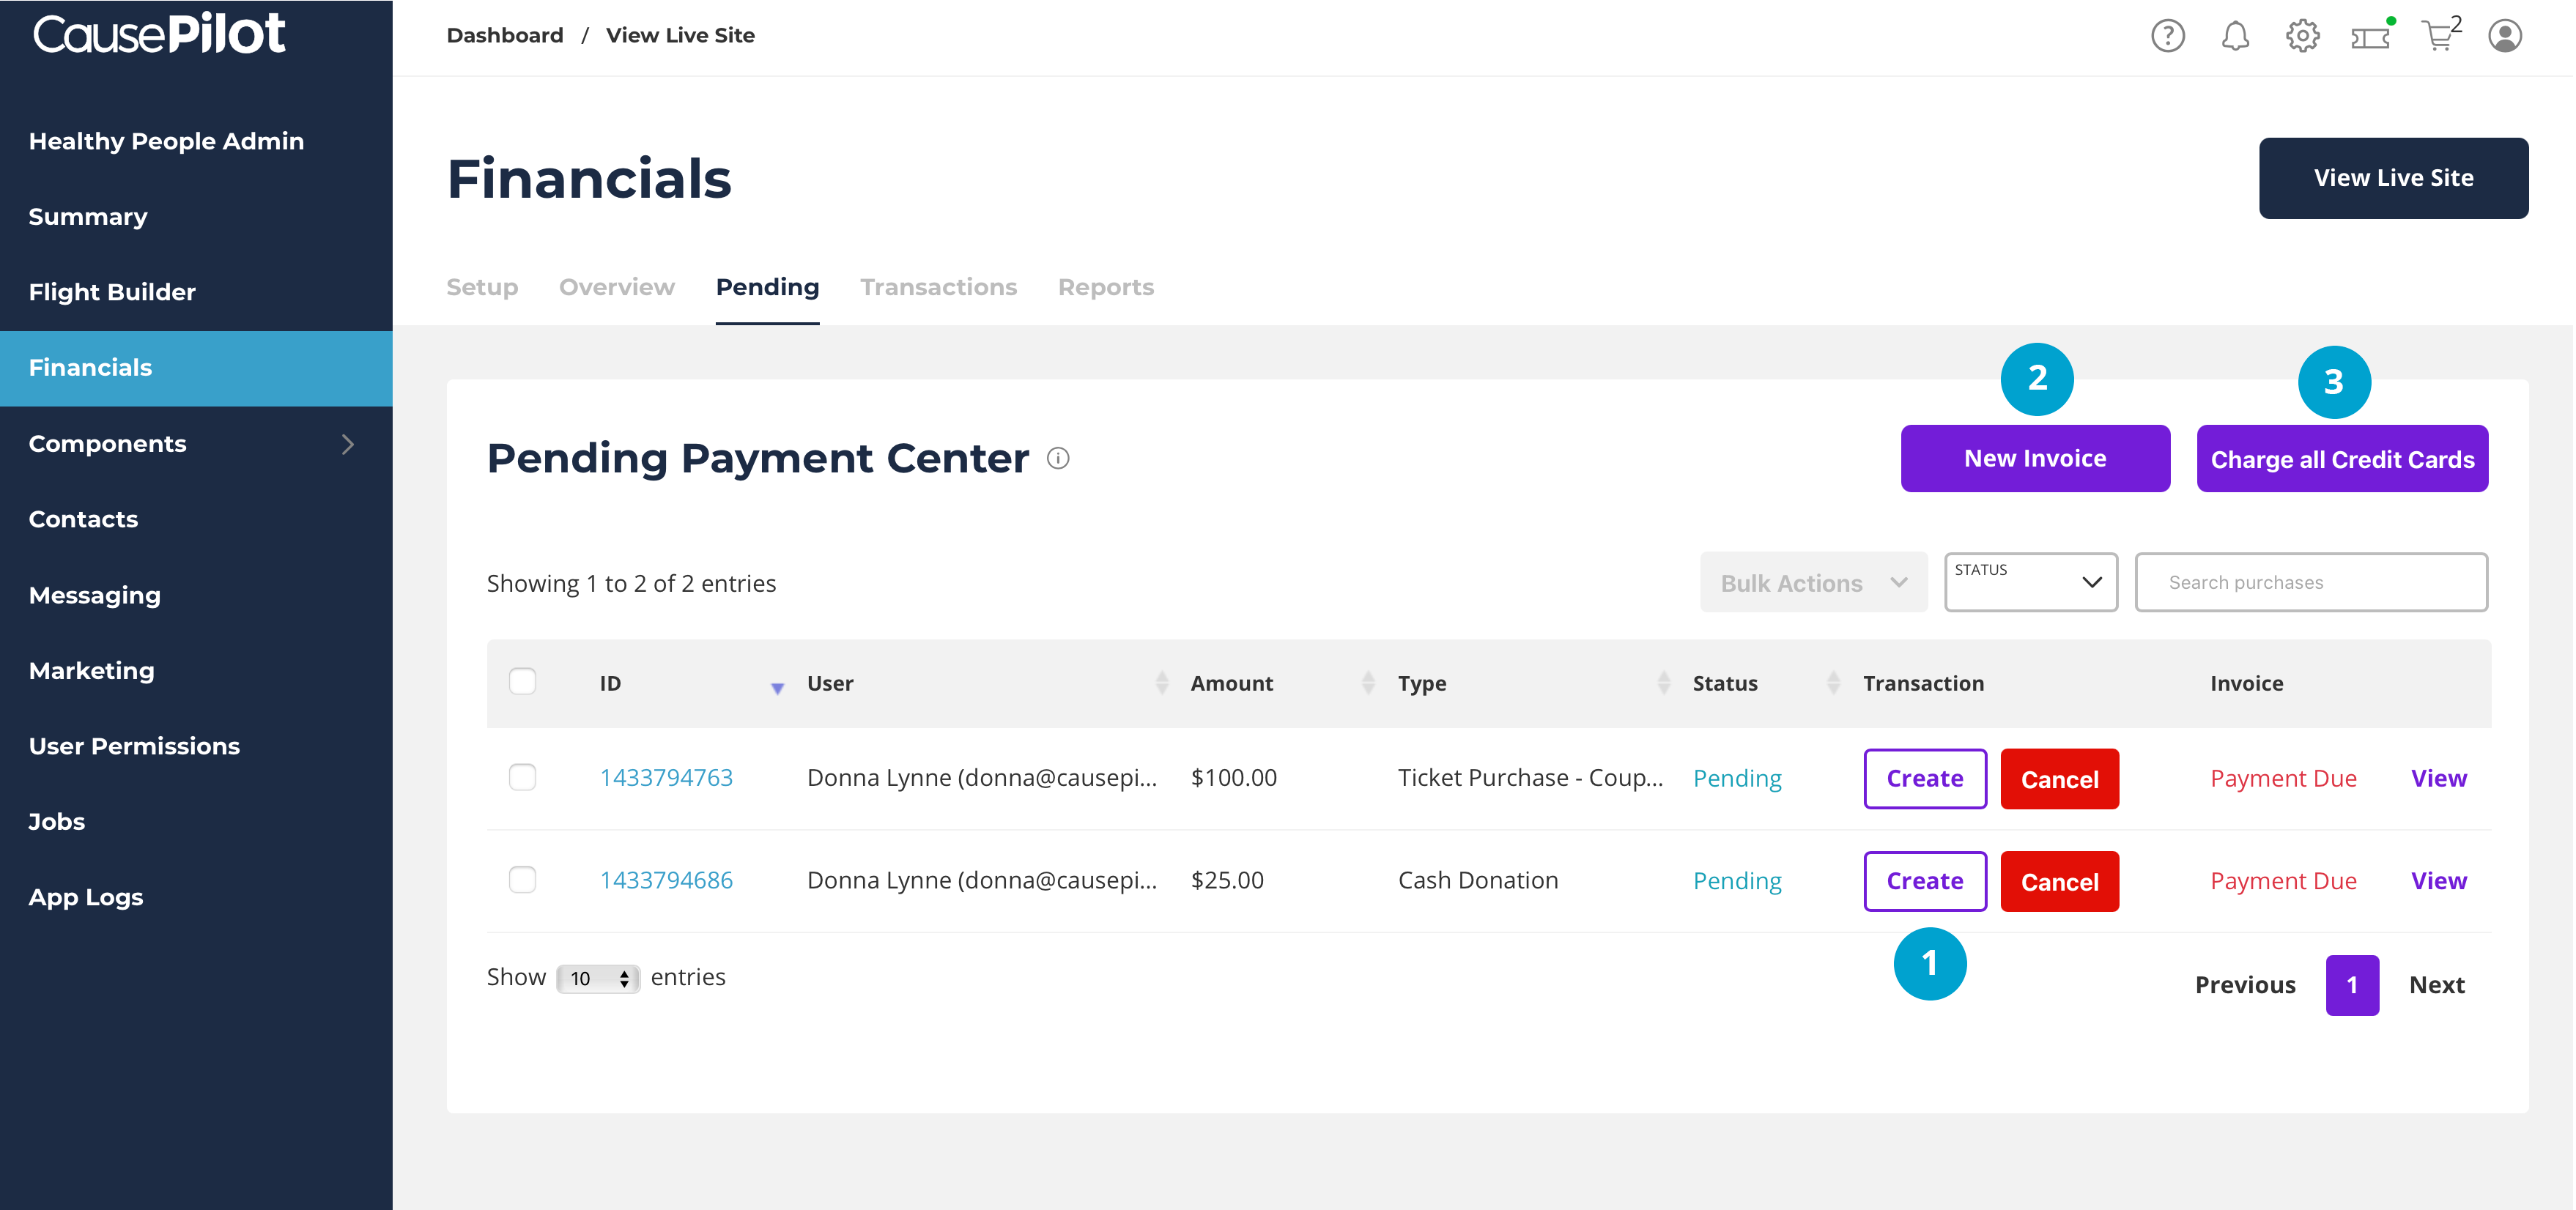
Task: Open the help question mark icon
Action: pyautogui.click(x=2167, y=36)
